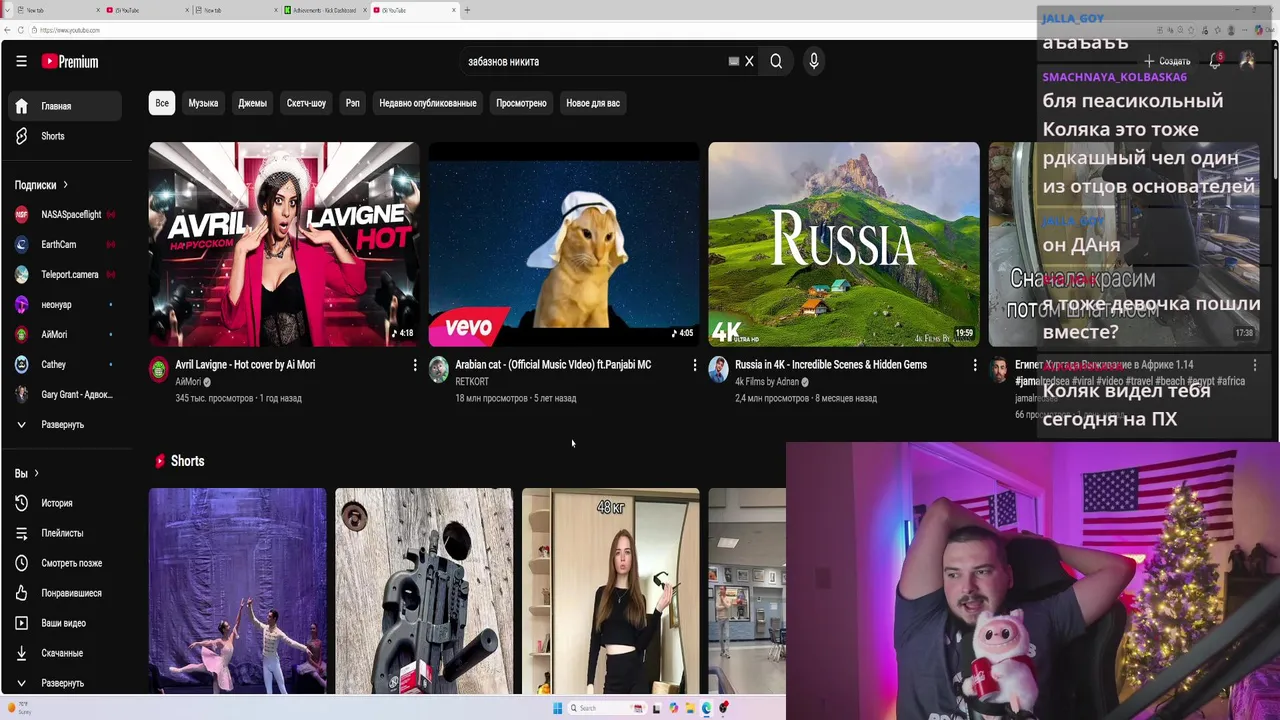Open Arabian cat video thumbnail
This screenshot has width=1280, height=720.
click(x=564, y=244)
